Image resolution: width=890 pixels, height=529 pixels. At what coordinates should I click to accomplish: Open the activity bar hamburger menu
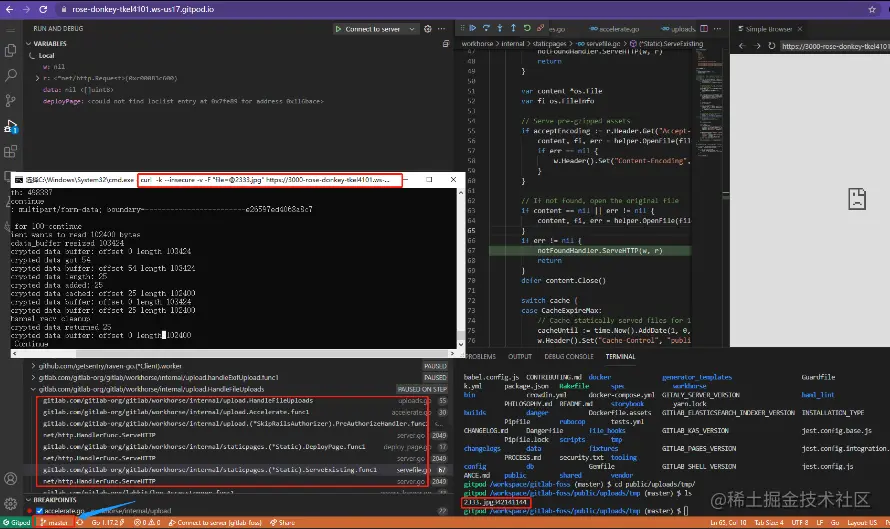pyautogui.click(x=10, y=29)
